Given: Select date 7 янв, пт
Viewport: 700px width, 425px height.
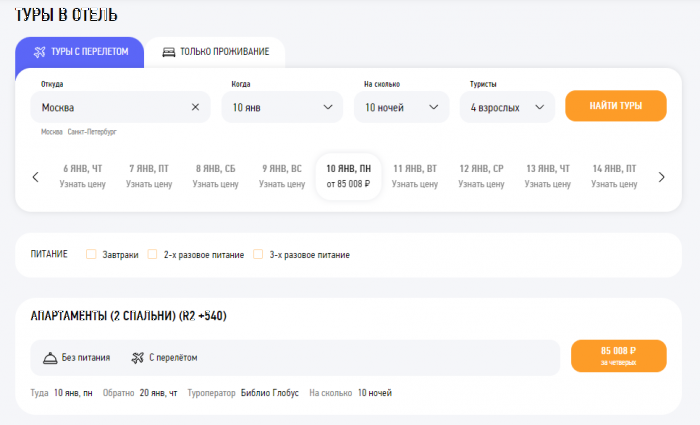Looking at the screenshot, I should (x=149, y=176).
